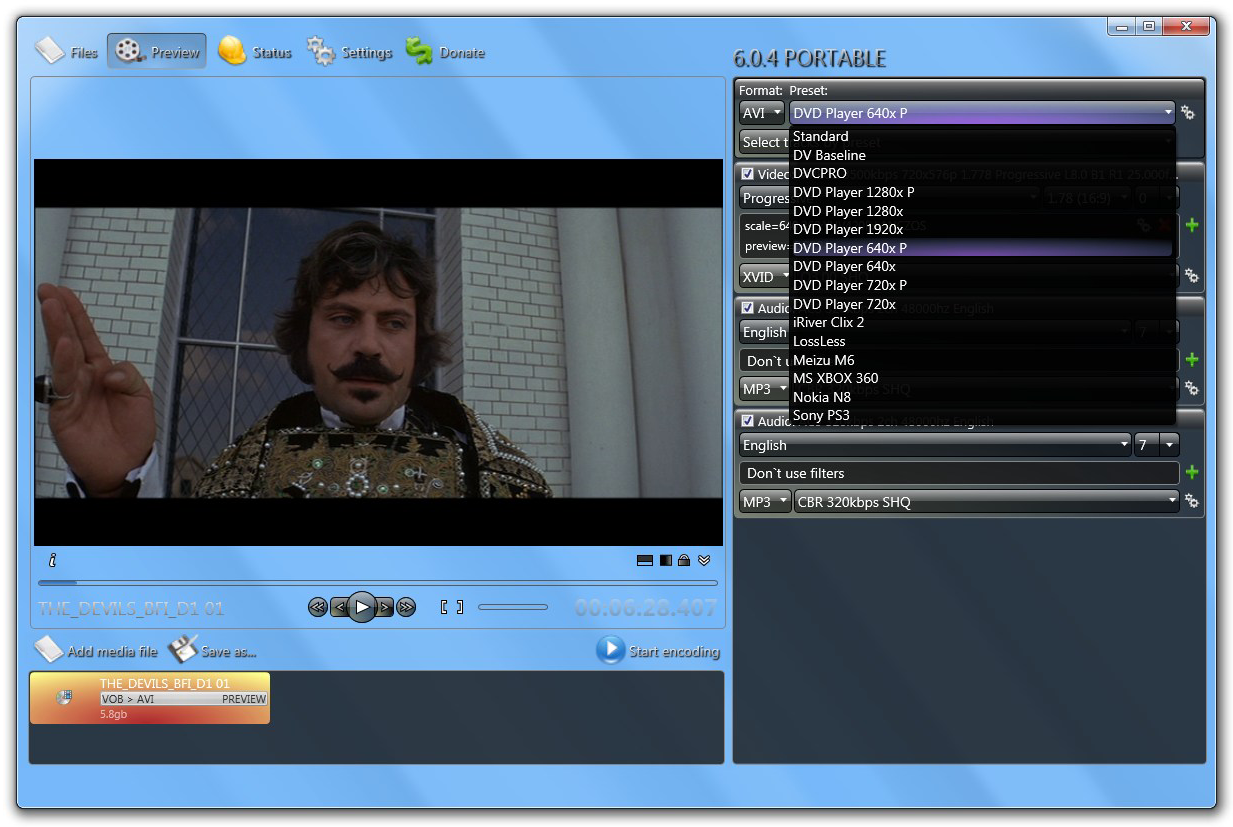Open second audio English language dropdown

pyautogui.click(x=935, y=445)
